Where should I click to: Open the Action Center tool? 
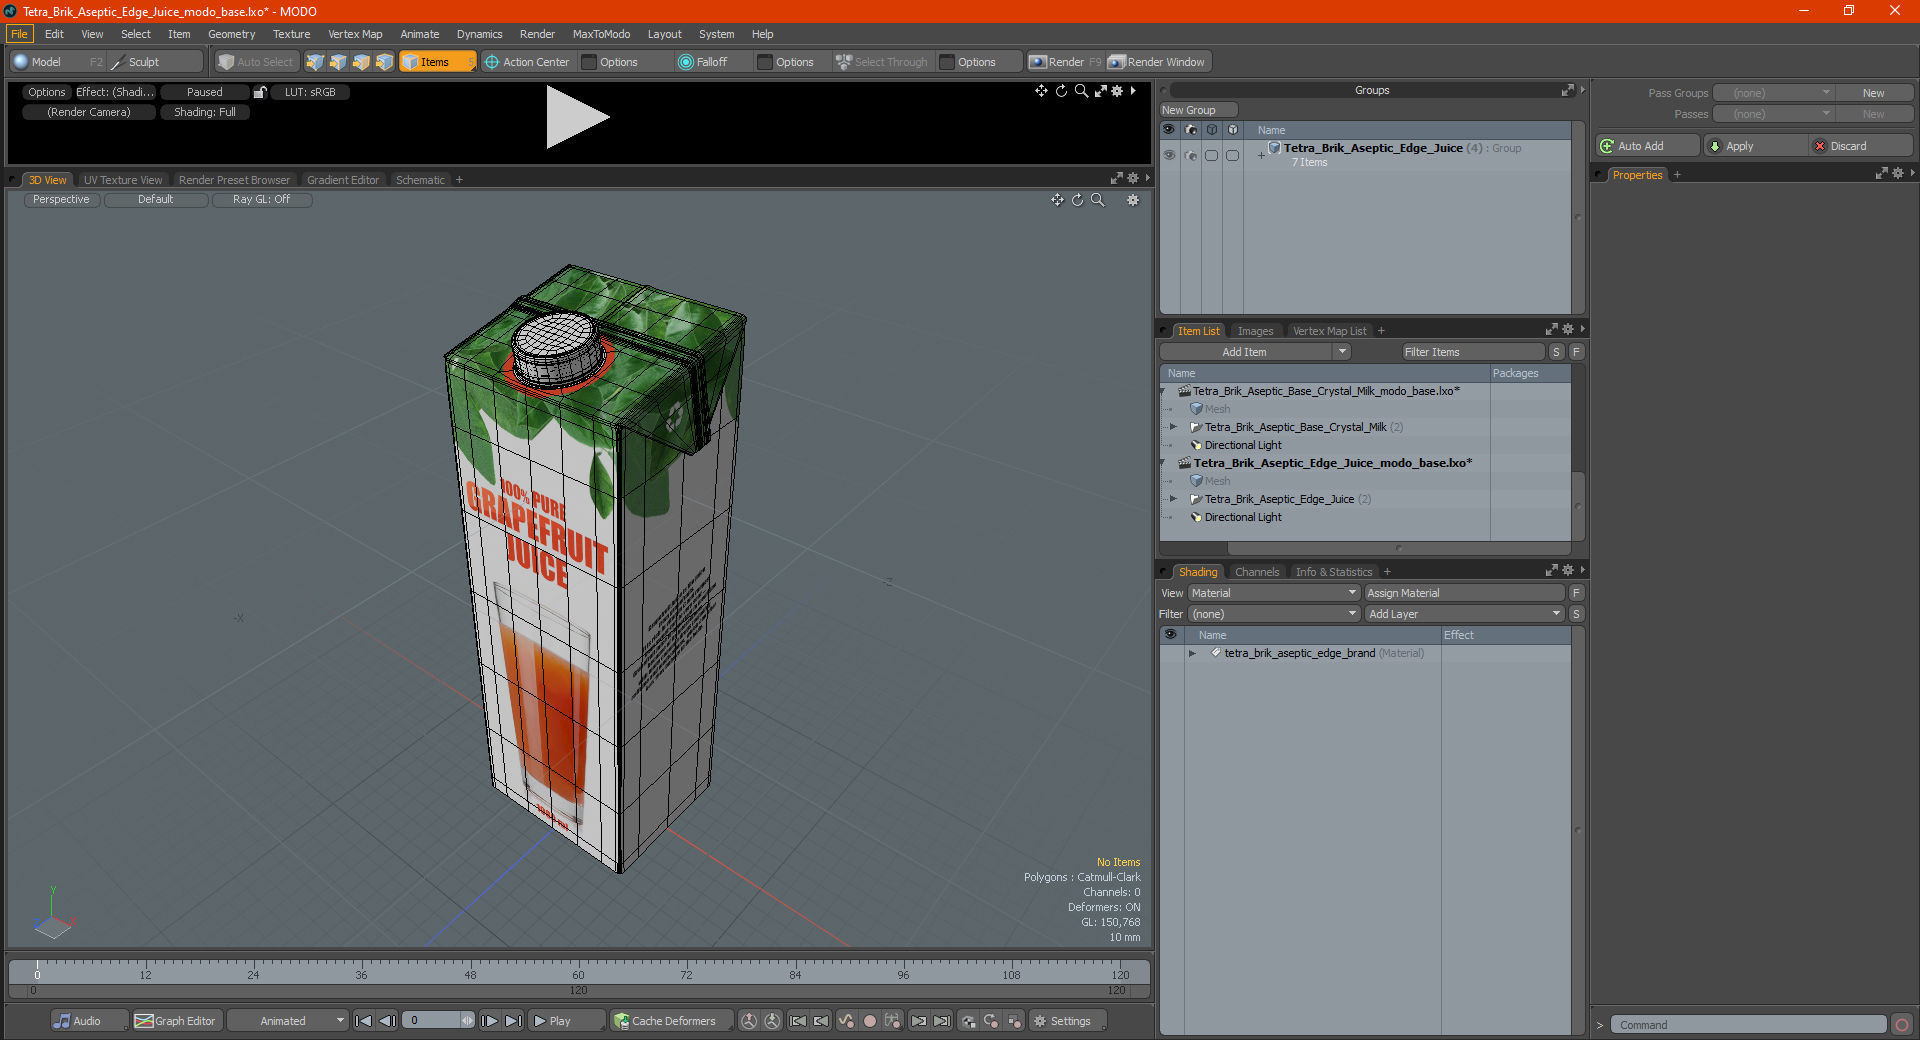[x=527, y=62]
